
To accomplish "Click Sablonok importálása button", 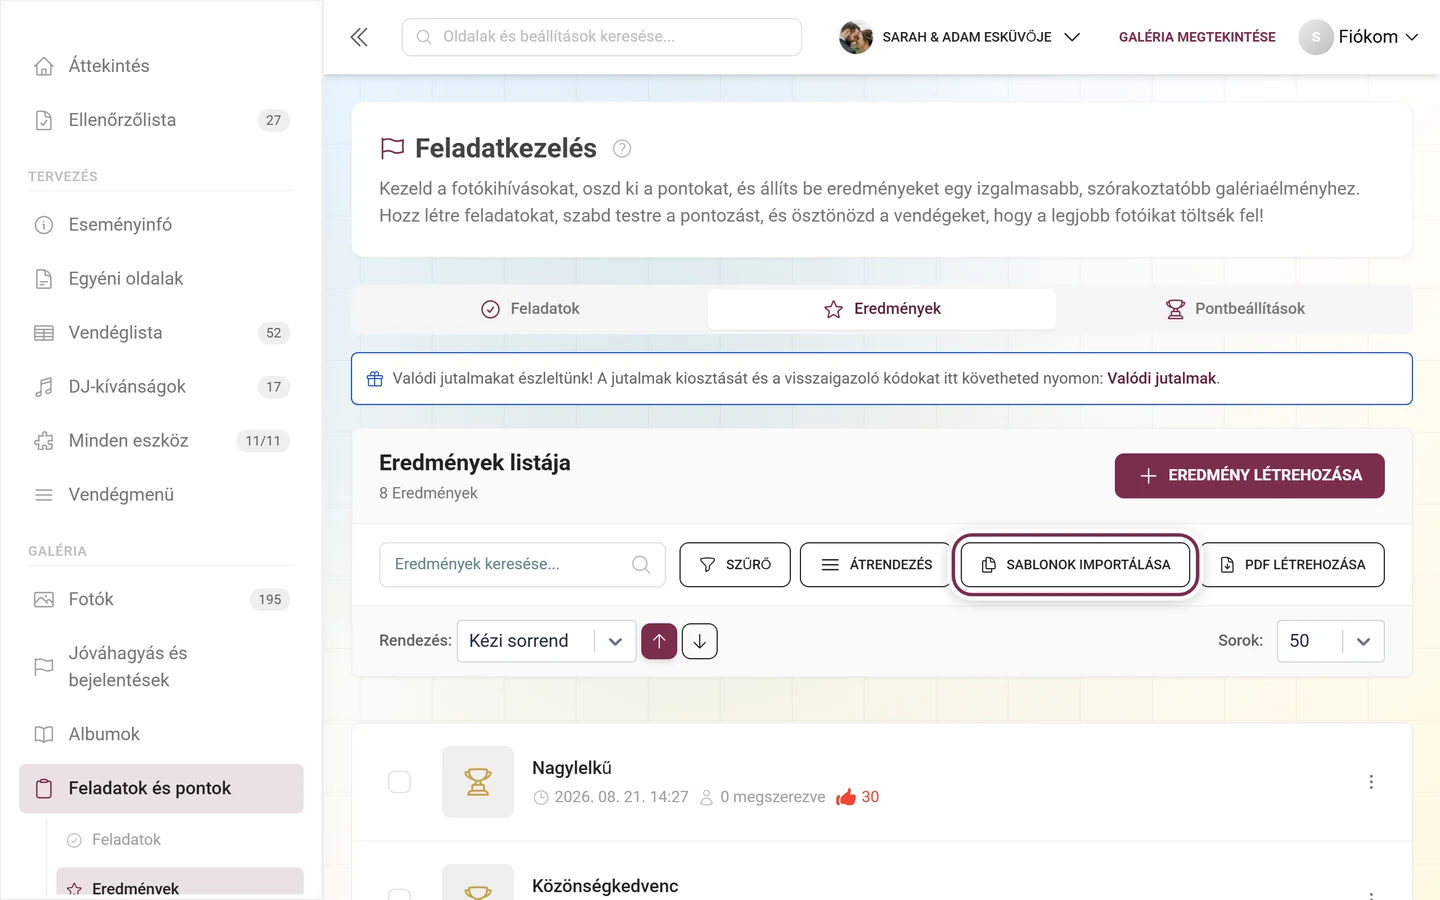I will [1075, 565].
